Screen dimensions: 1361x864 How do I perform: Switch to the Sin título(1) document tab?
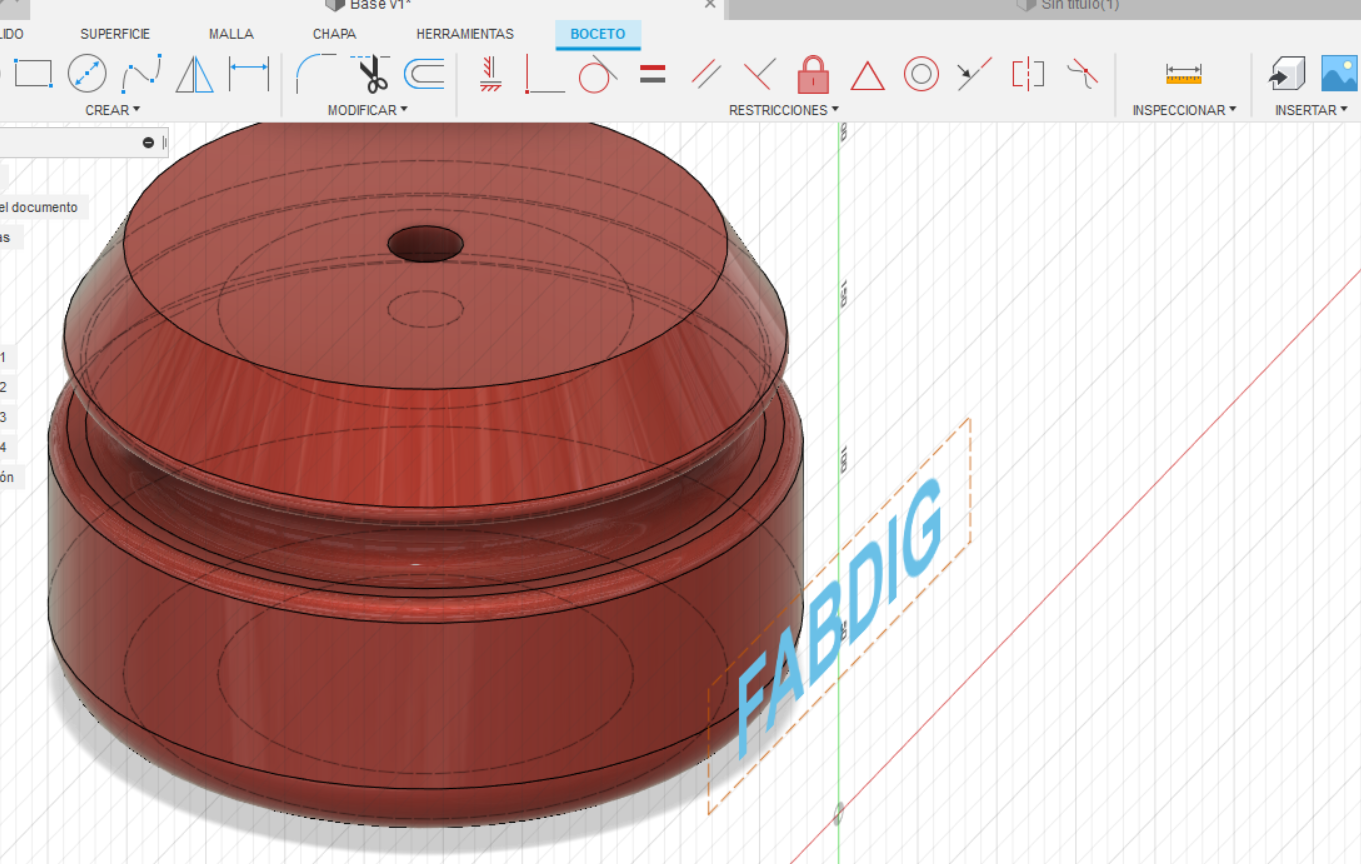(x=1066, y=5)
